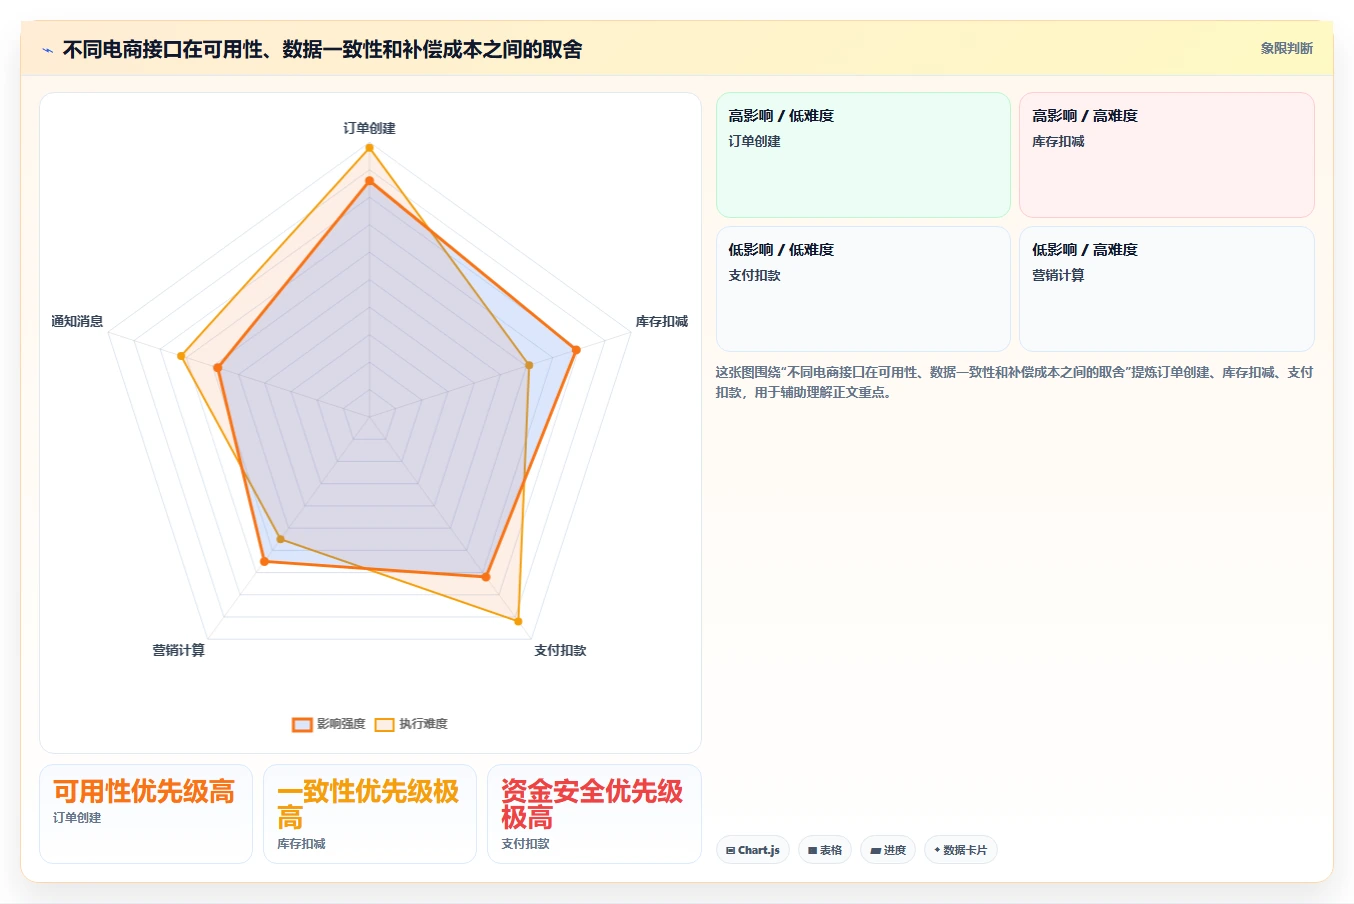Open the 高影响 / 高难度 quadrant card
The image size is (1354, 904).
(1166, 155)
